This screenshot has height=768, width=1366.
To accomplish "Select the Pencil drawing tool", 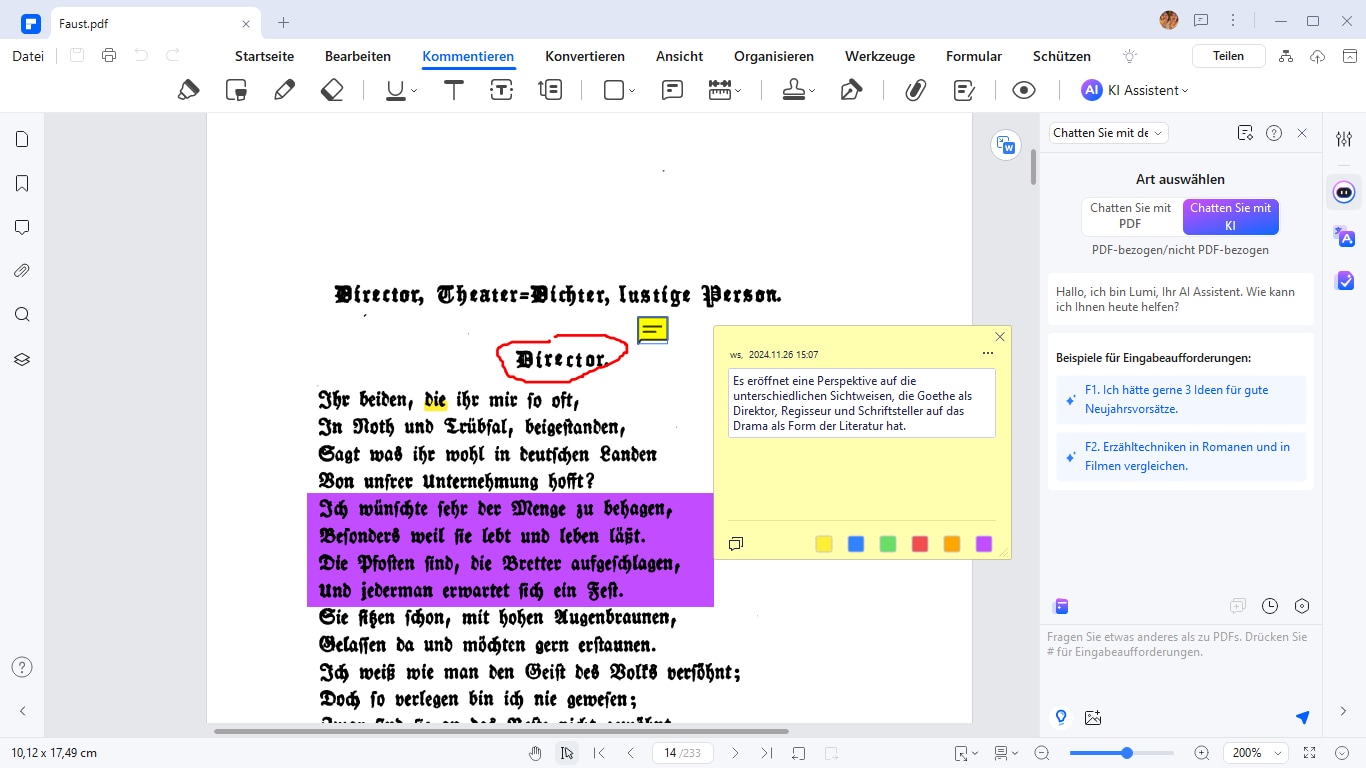I will [x=284, y=90].
